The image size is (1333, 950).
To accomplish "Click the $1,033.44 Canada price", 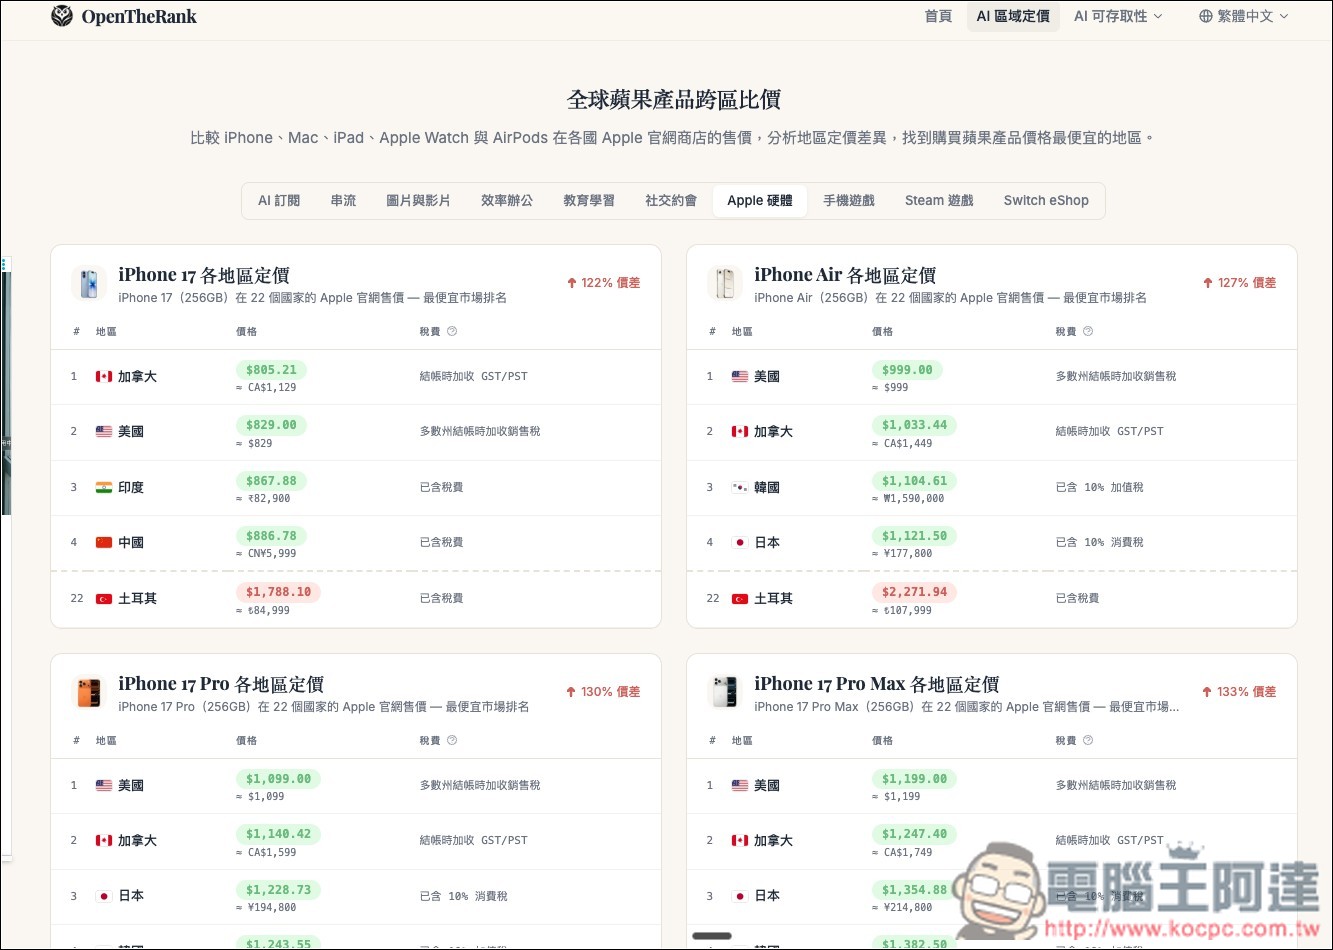I will [914, 425].
